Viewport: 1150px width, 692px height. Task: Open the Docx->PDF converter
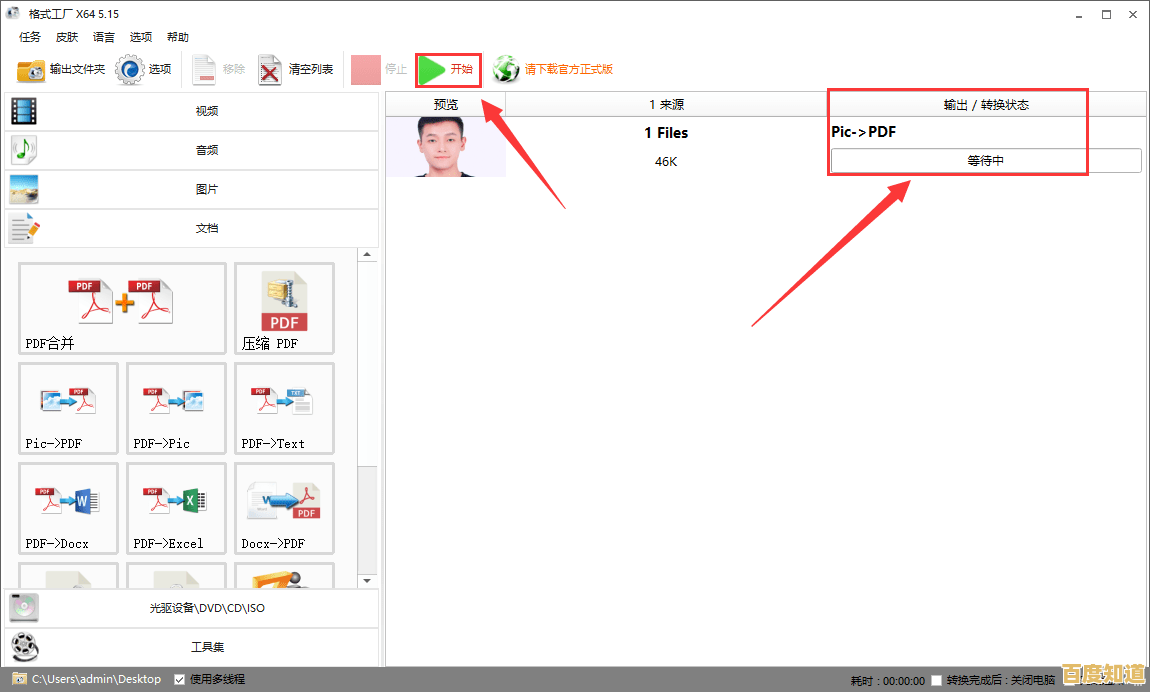pos(284,508)
